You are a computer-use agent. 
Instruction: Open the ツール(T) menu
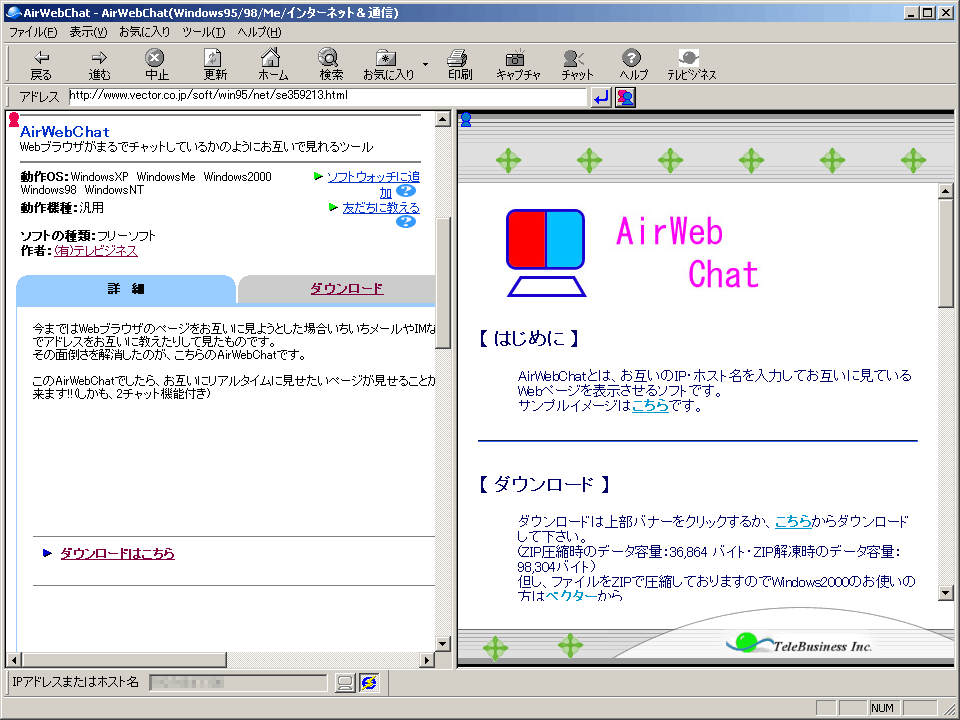click(204, 32)
